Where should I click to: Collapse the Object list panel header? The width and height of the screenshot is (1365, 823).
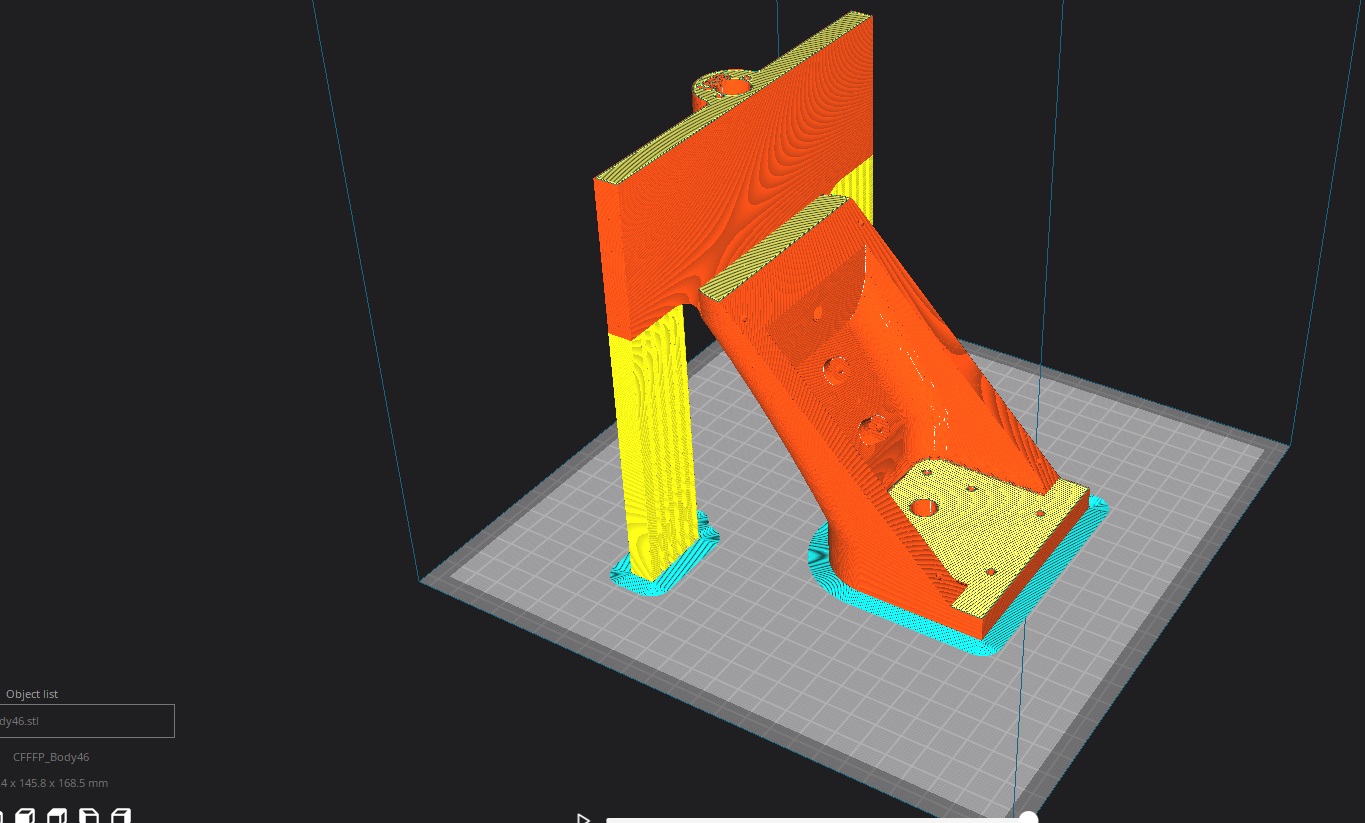click(x=32, y=694)
